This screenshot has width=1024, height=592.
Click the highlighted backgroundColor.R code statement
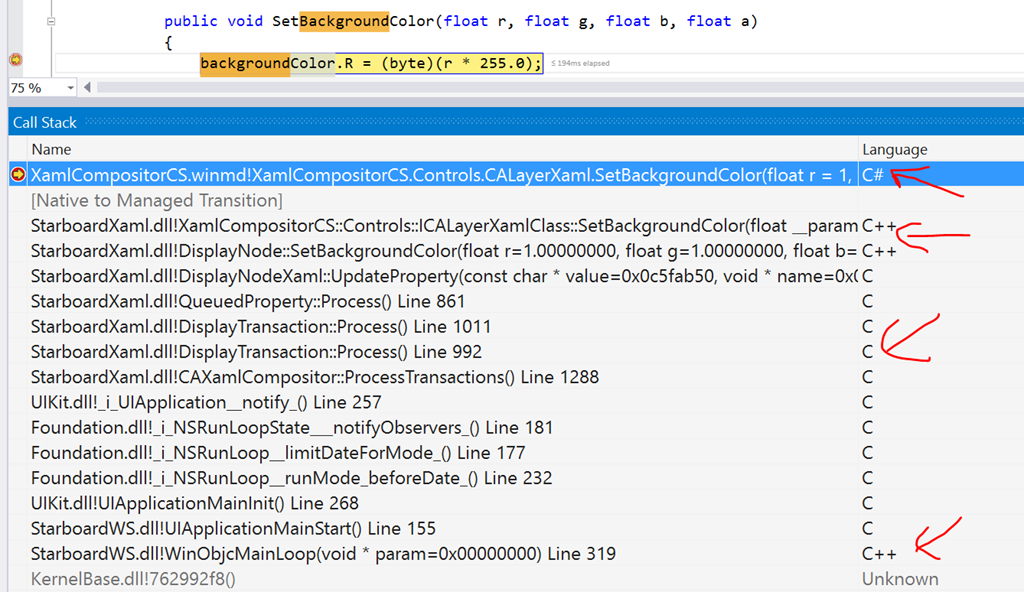pos(371,63)
